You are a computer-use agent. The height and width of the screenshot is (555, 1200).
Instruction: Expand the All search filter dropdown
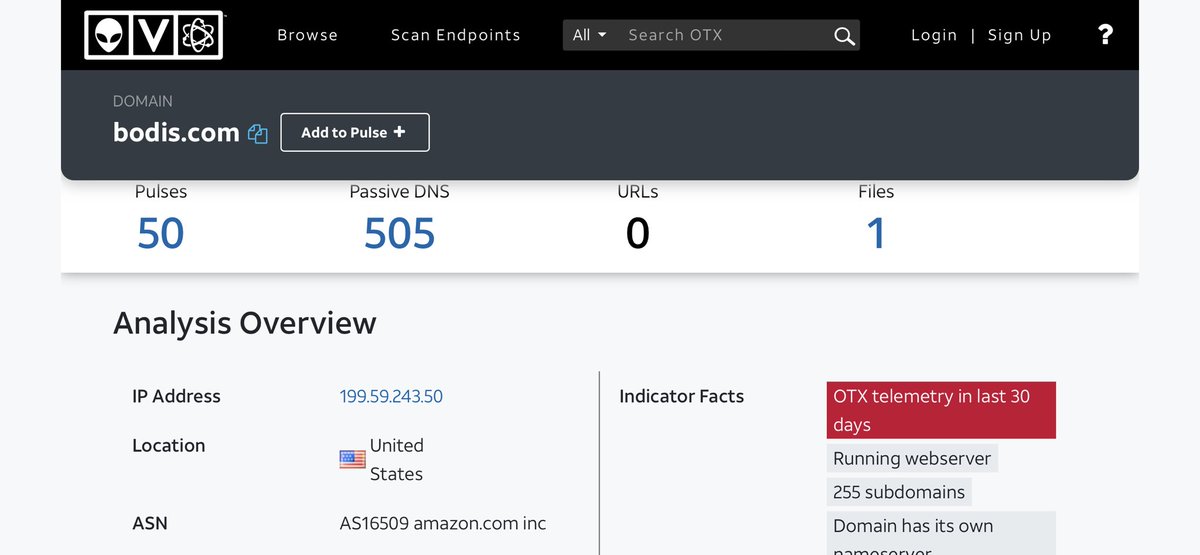pyautogui.click(x=589, y=35)
